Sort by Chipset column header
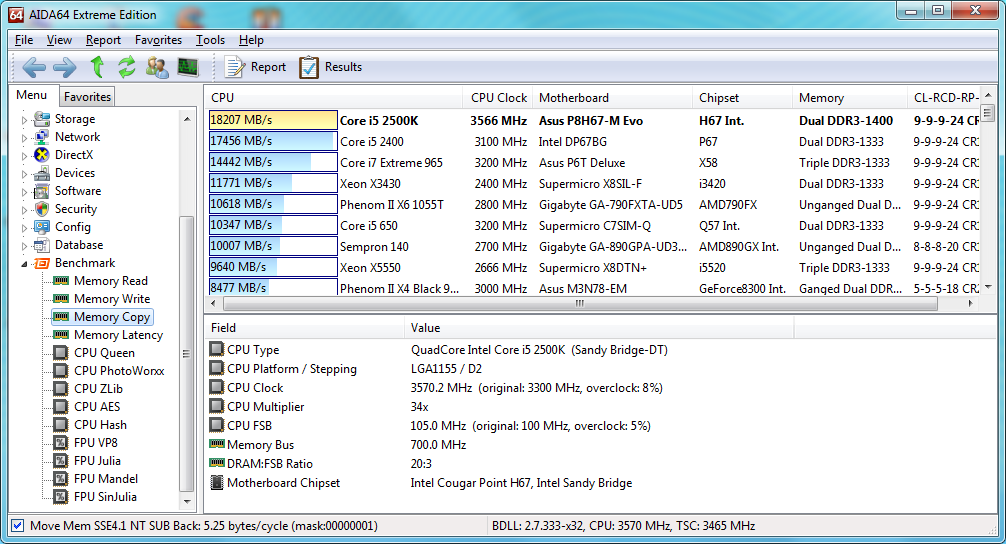Viewport: 1006px width, 544px height. [742, 98]
